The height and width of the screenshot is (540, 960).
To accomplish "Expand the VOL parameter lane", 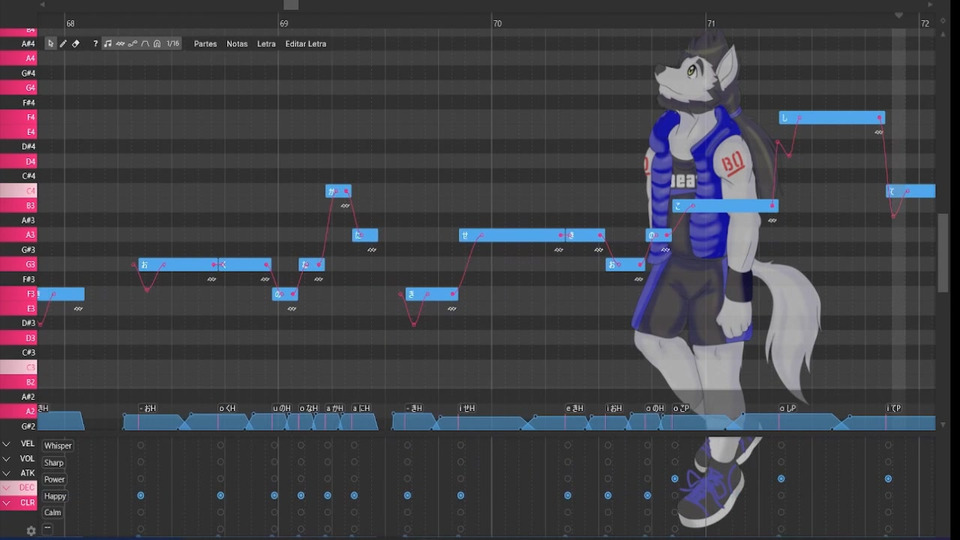I will (x=6, y=459).
